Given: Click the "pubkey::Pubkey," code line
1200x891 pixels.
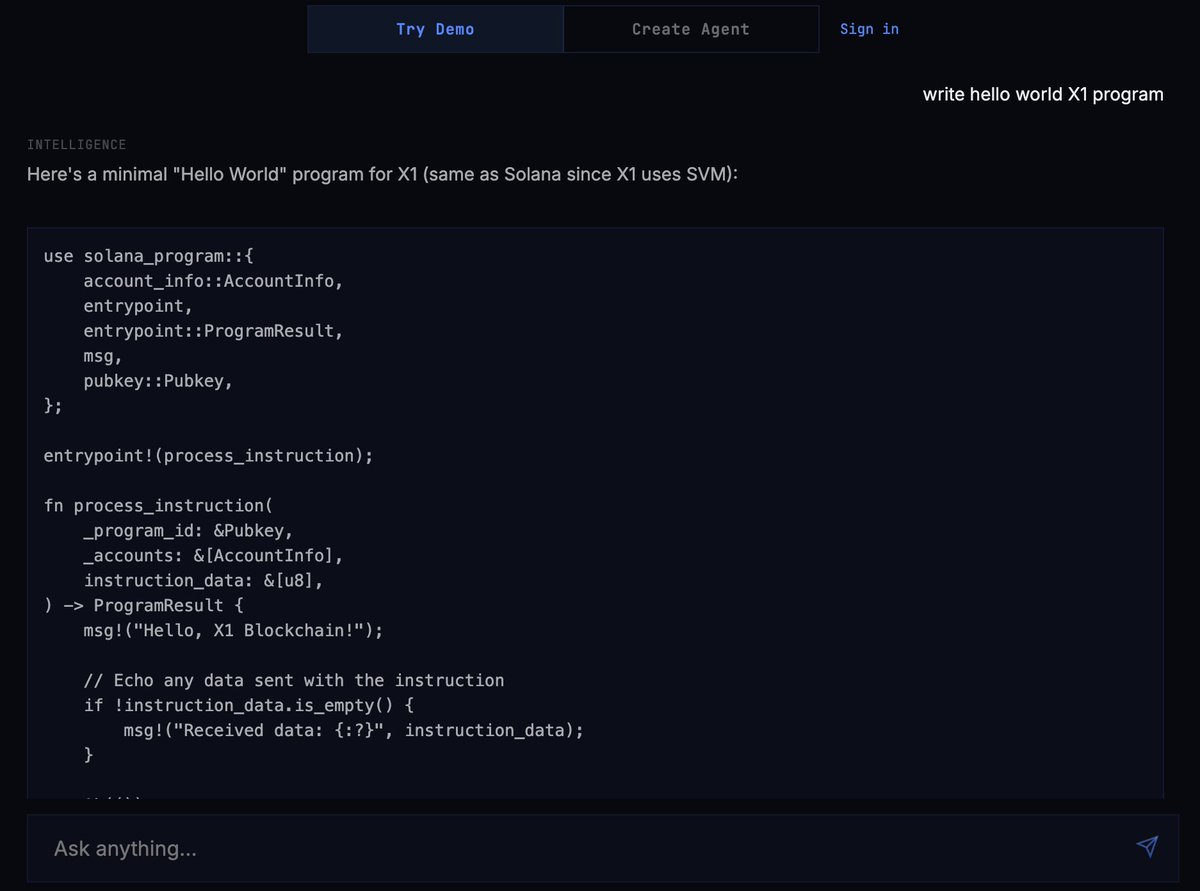Looking at the screenshot, I should [158, 381].
